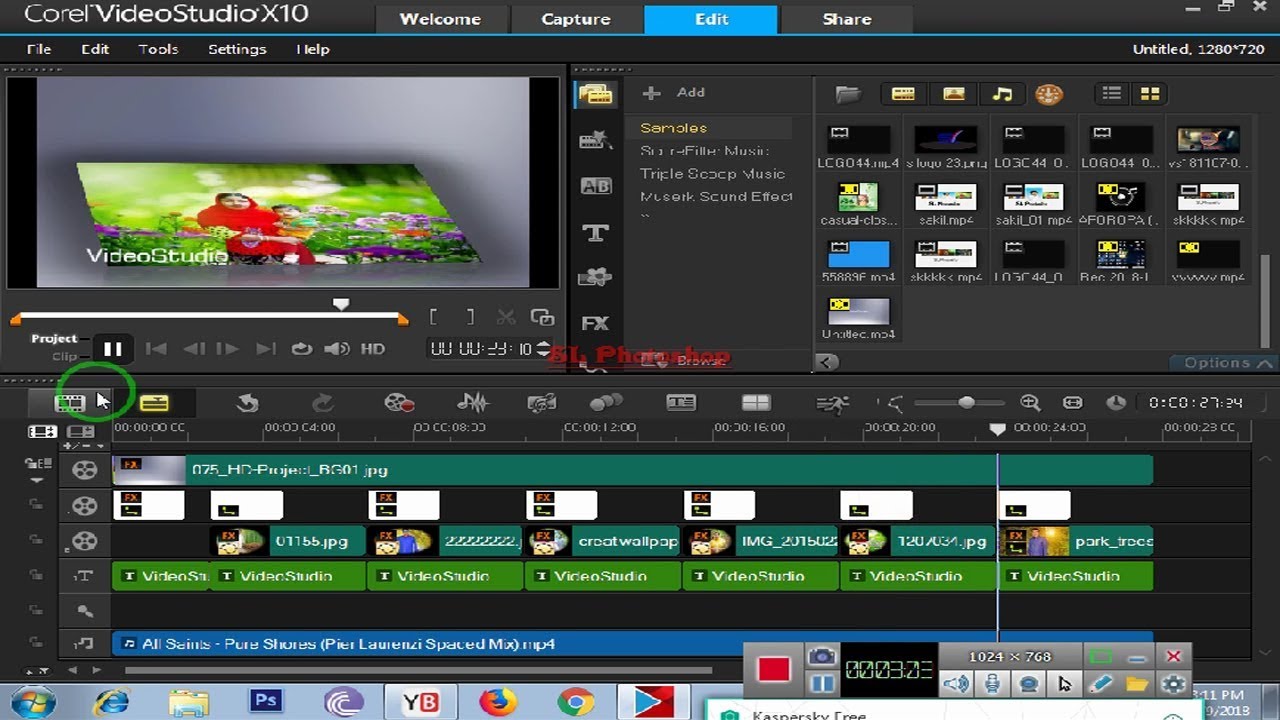Open the Settings menu
1280x720 pixels.
(x=237, y=49)
